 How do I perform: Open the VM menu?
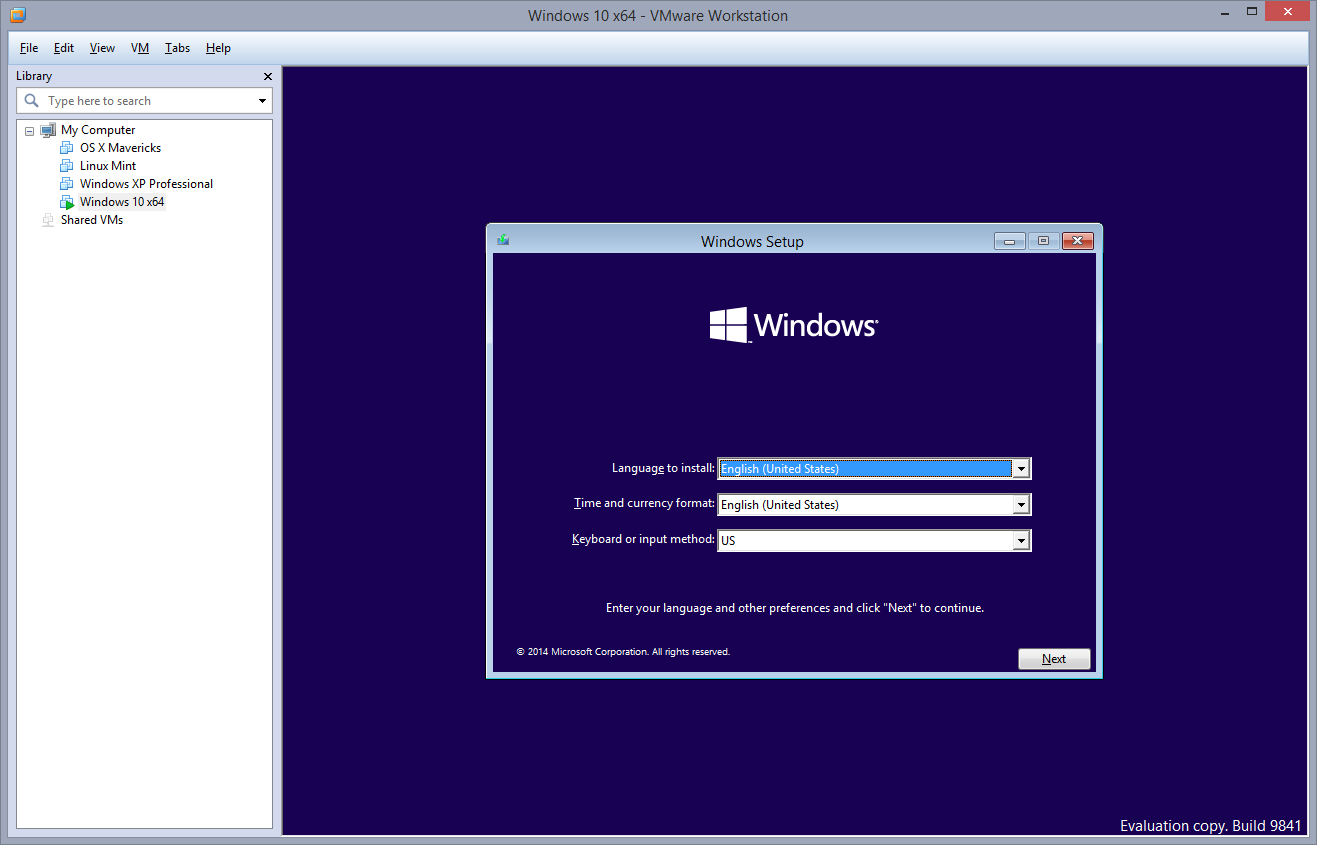(140, 48)
